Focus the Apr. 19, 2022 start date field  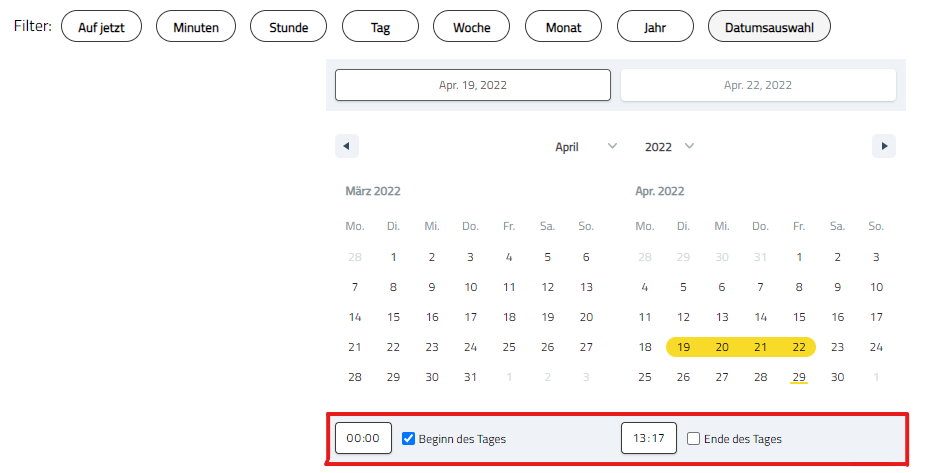(x=472, y=85)
